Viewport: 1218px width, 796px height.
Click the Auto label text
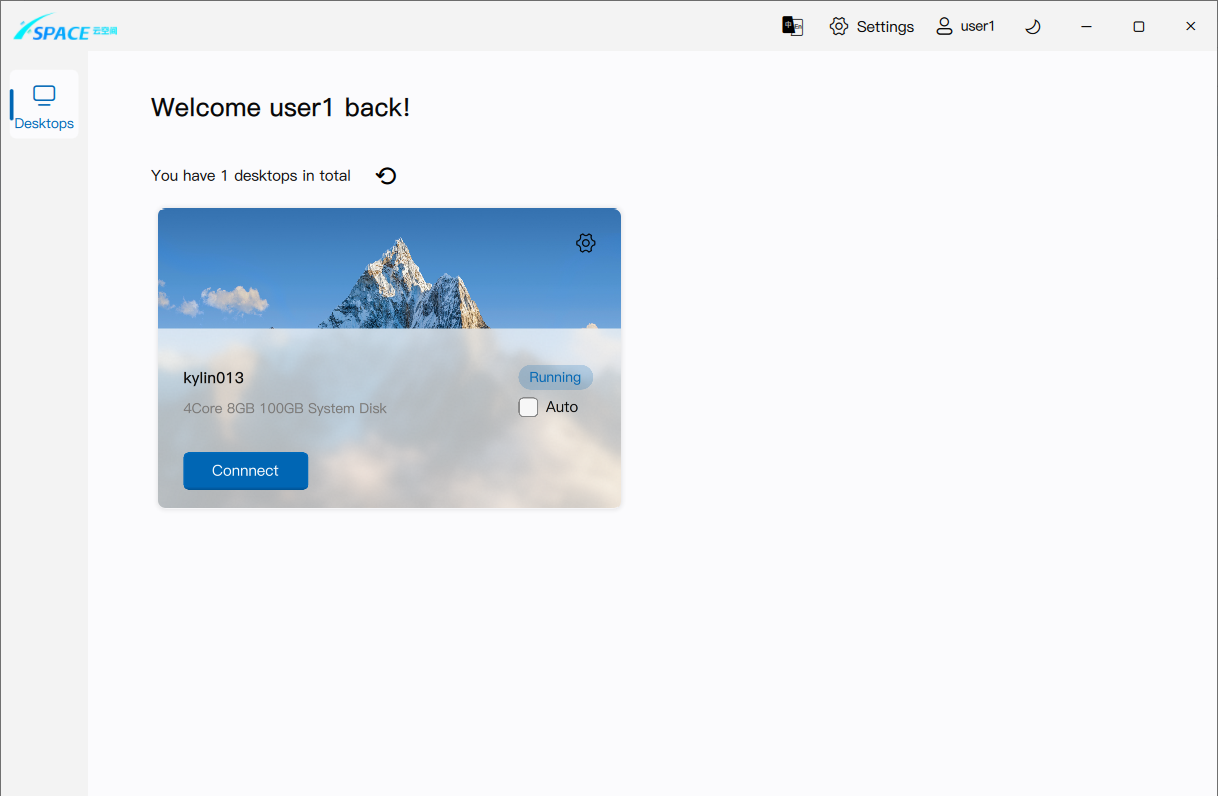(562, 407)
